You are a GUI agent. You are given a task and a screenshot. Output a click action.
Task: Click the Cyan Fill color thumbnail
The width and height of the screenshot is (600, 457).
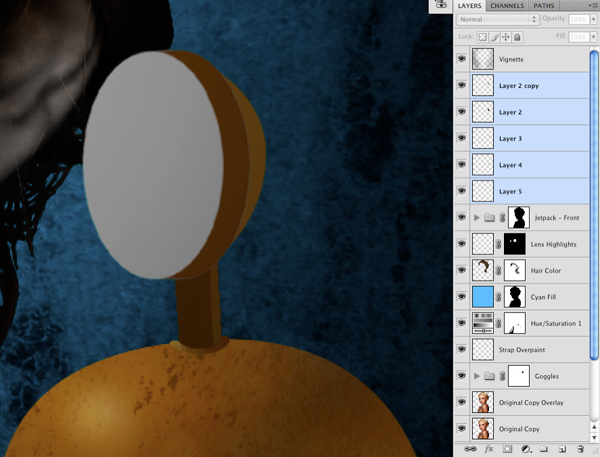483,297
